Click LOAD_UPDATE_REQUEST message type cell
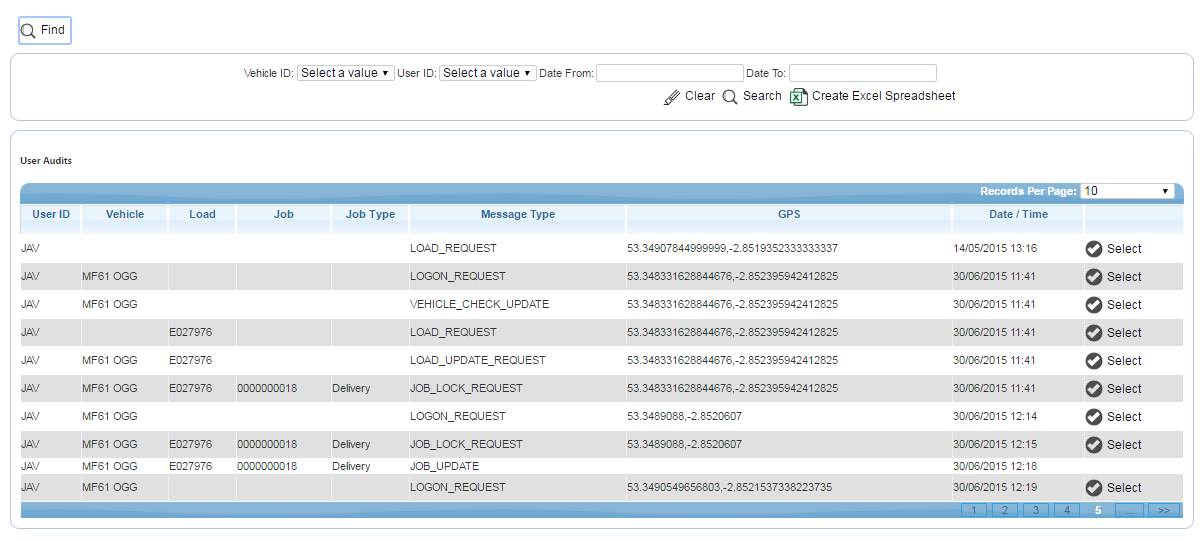 [x=478, y=360]
